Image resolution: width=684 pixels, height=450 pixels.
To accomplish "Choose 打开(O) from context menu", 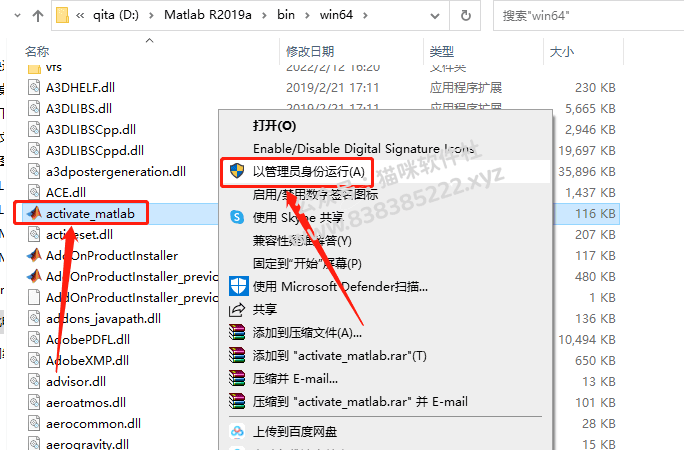I will click(274, 126).
